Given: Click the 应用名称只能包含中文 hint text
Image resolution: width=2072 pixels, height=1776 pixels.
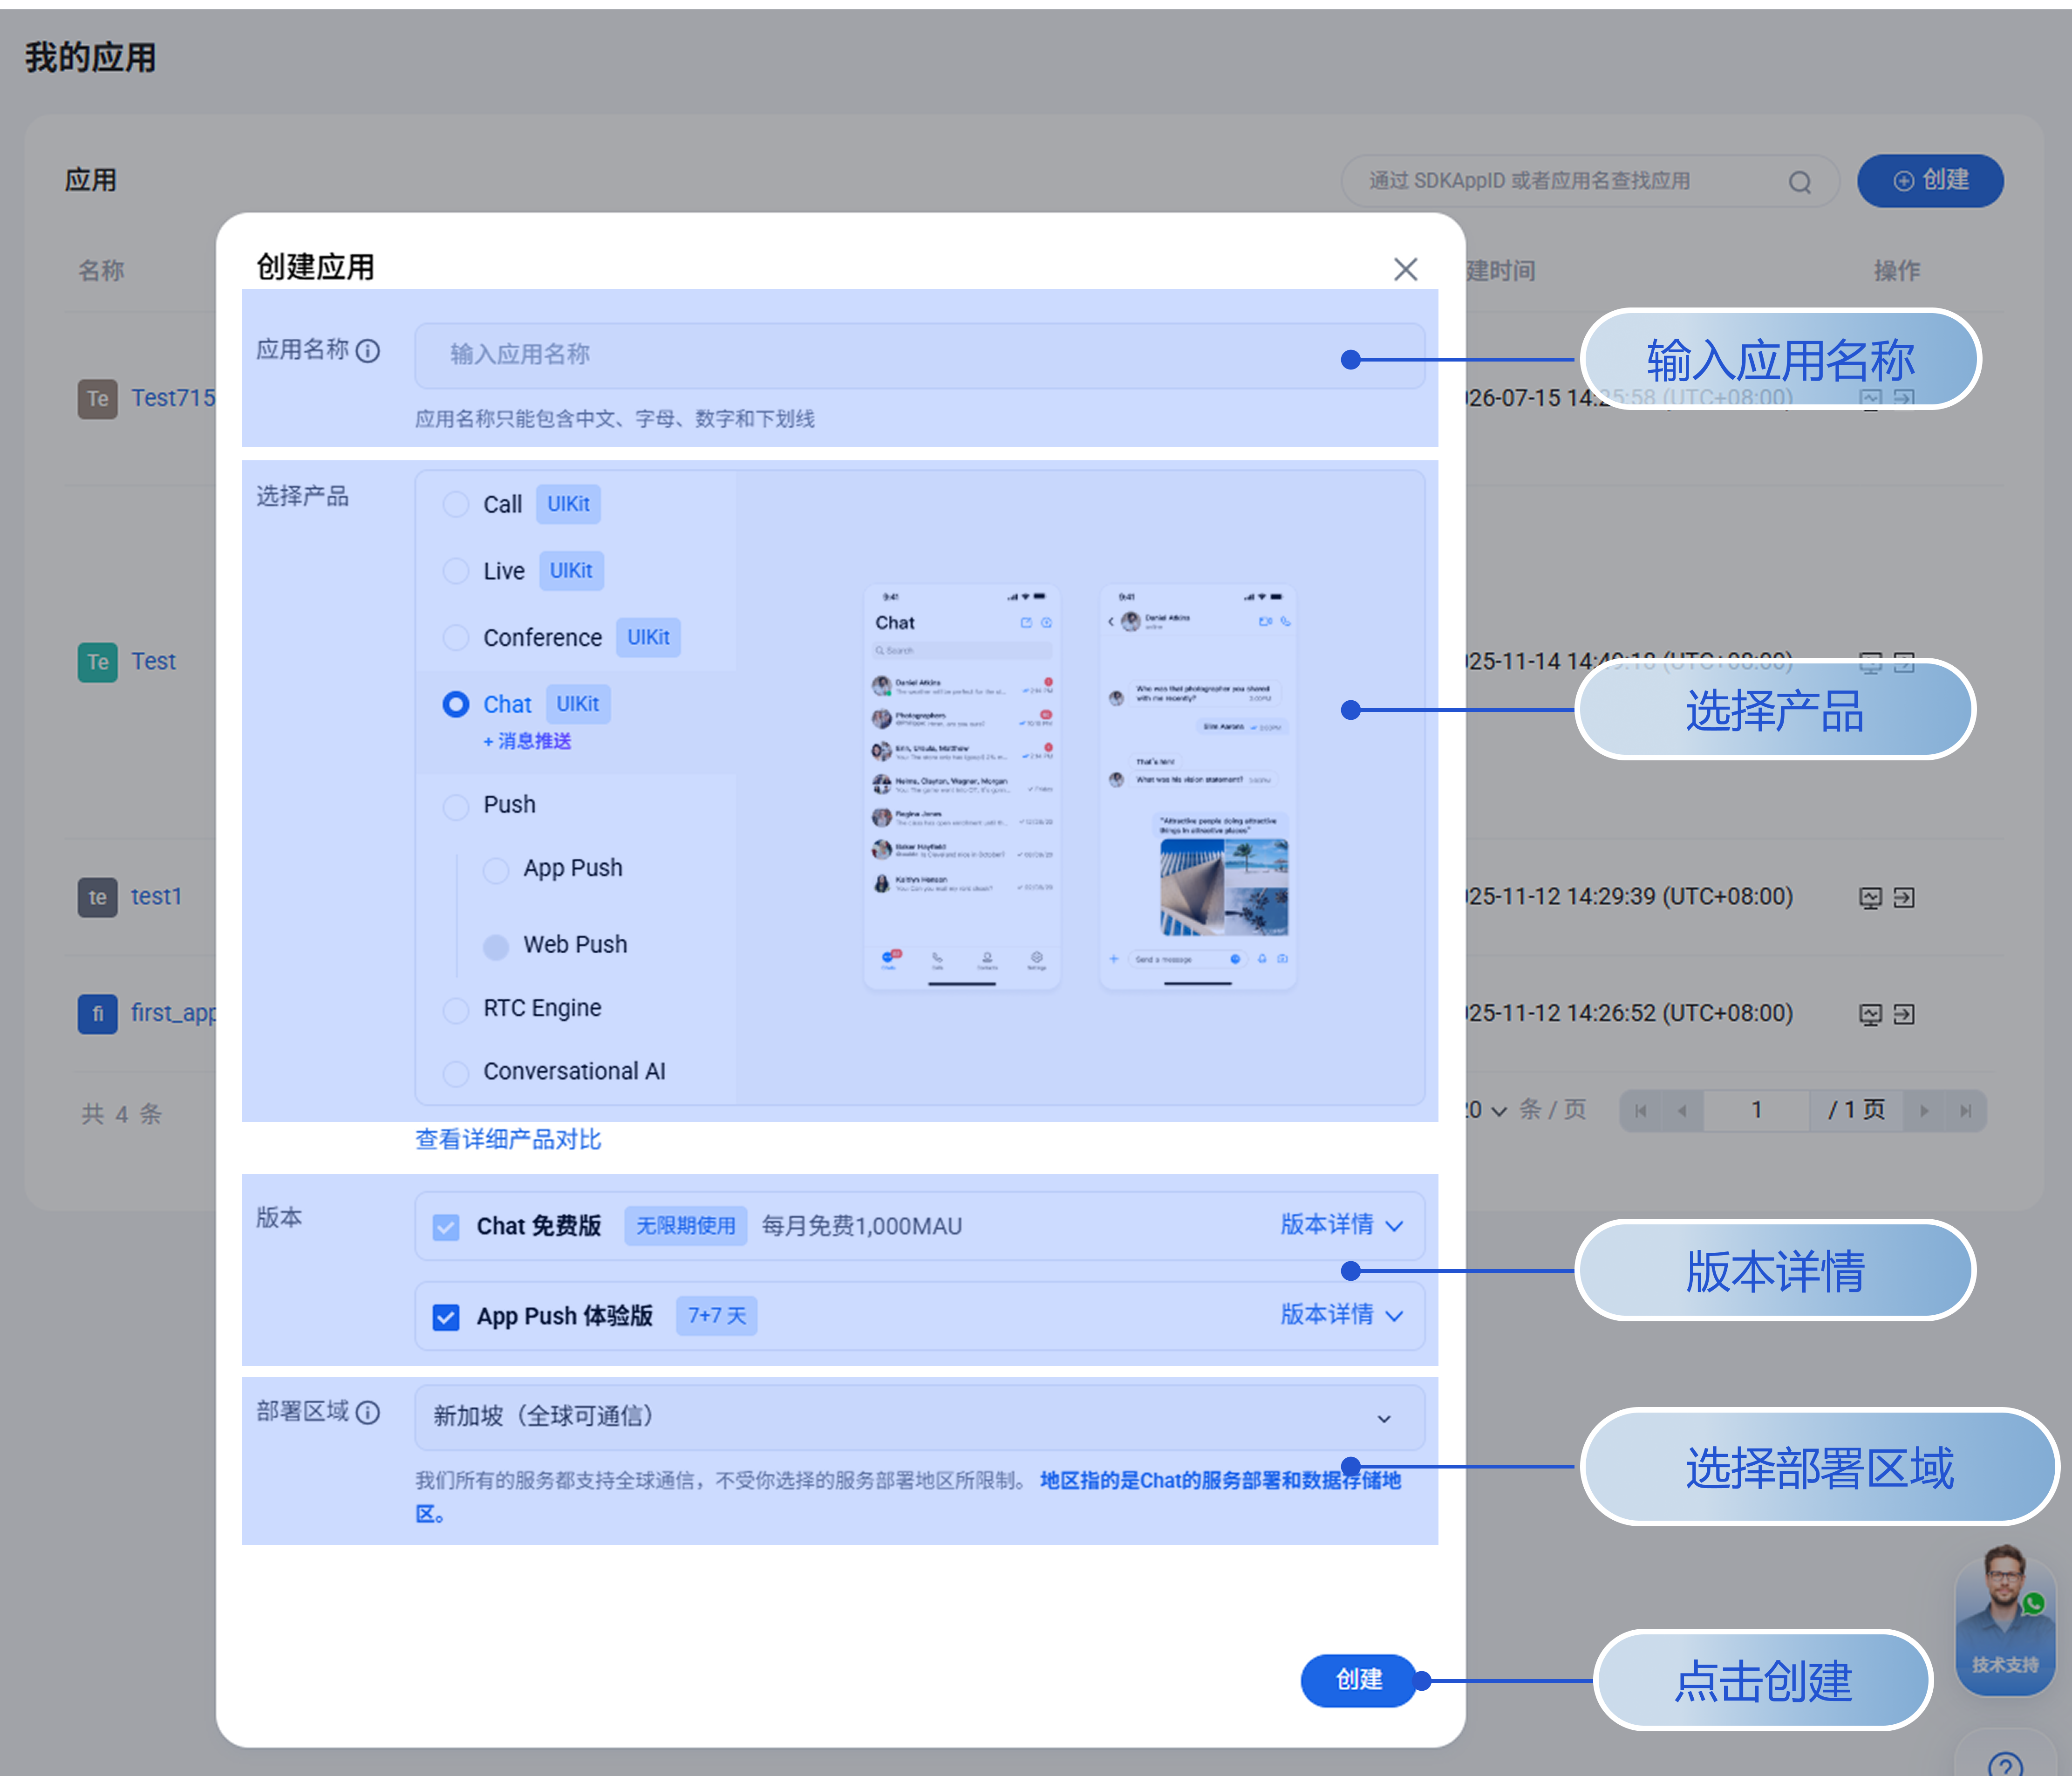Looking at the screenshot, I should point(615,419).
